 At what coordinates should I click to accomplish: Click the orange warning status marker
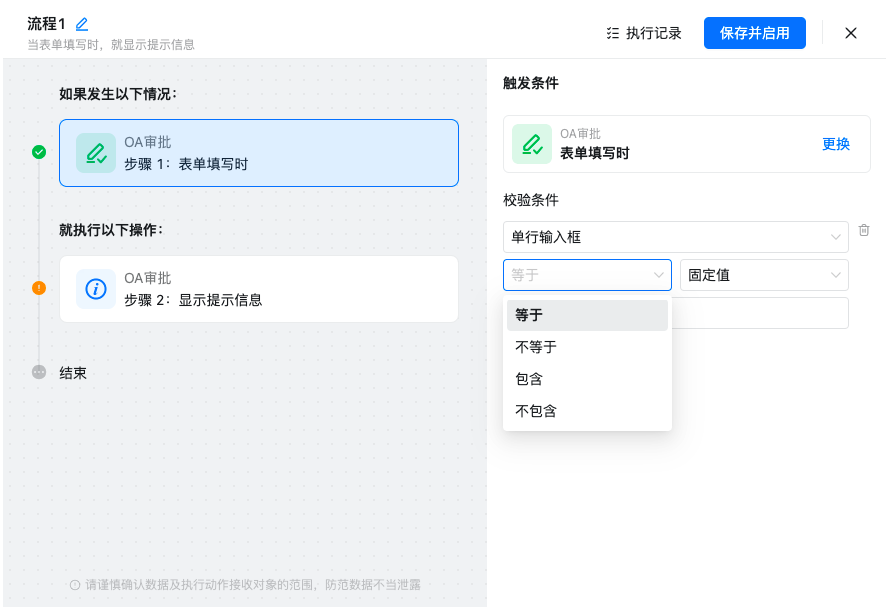[39, 288]
